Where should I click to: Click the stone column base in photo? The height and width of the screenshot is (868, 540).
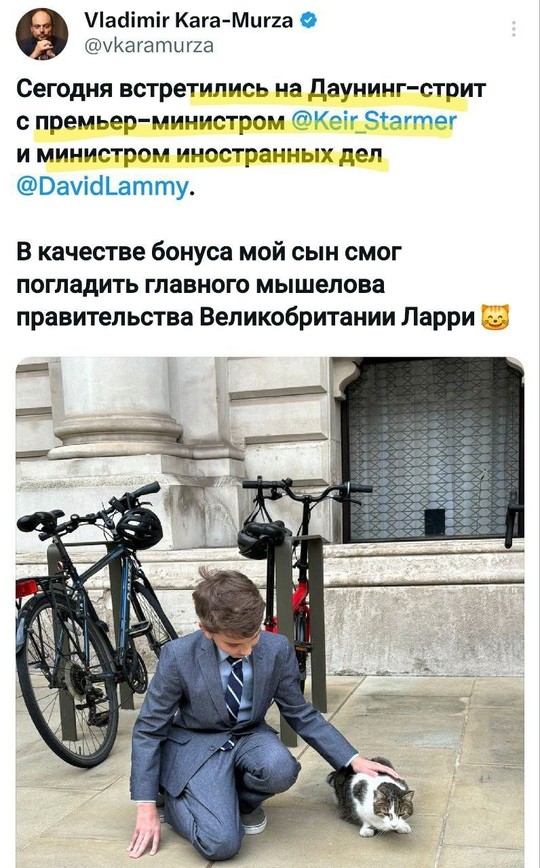(x=116, y=437)
